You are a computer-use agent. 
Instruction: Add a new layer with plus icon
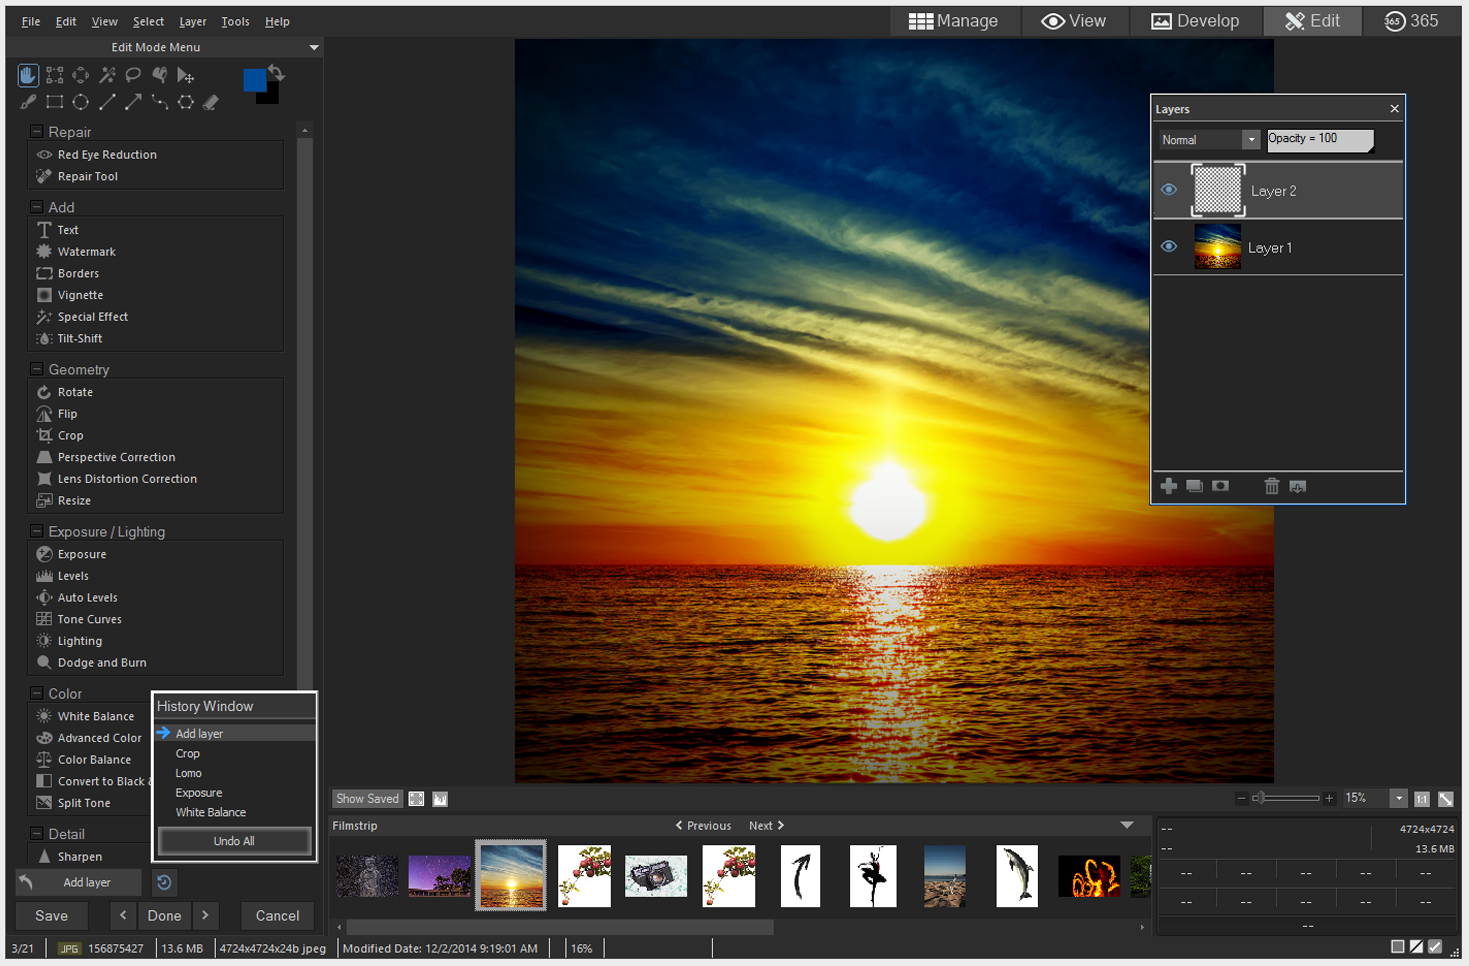pos(1168,486)
